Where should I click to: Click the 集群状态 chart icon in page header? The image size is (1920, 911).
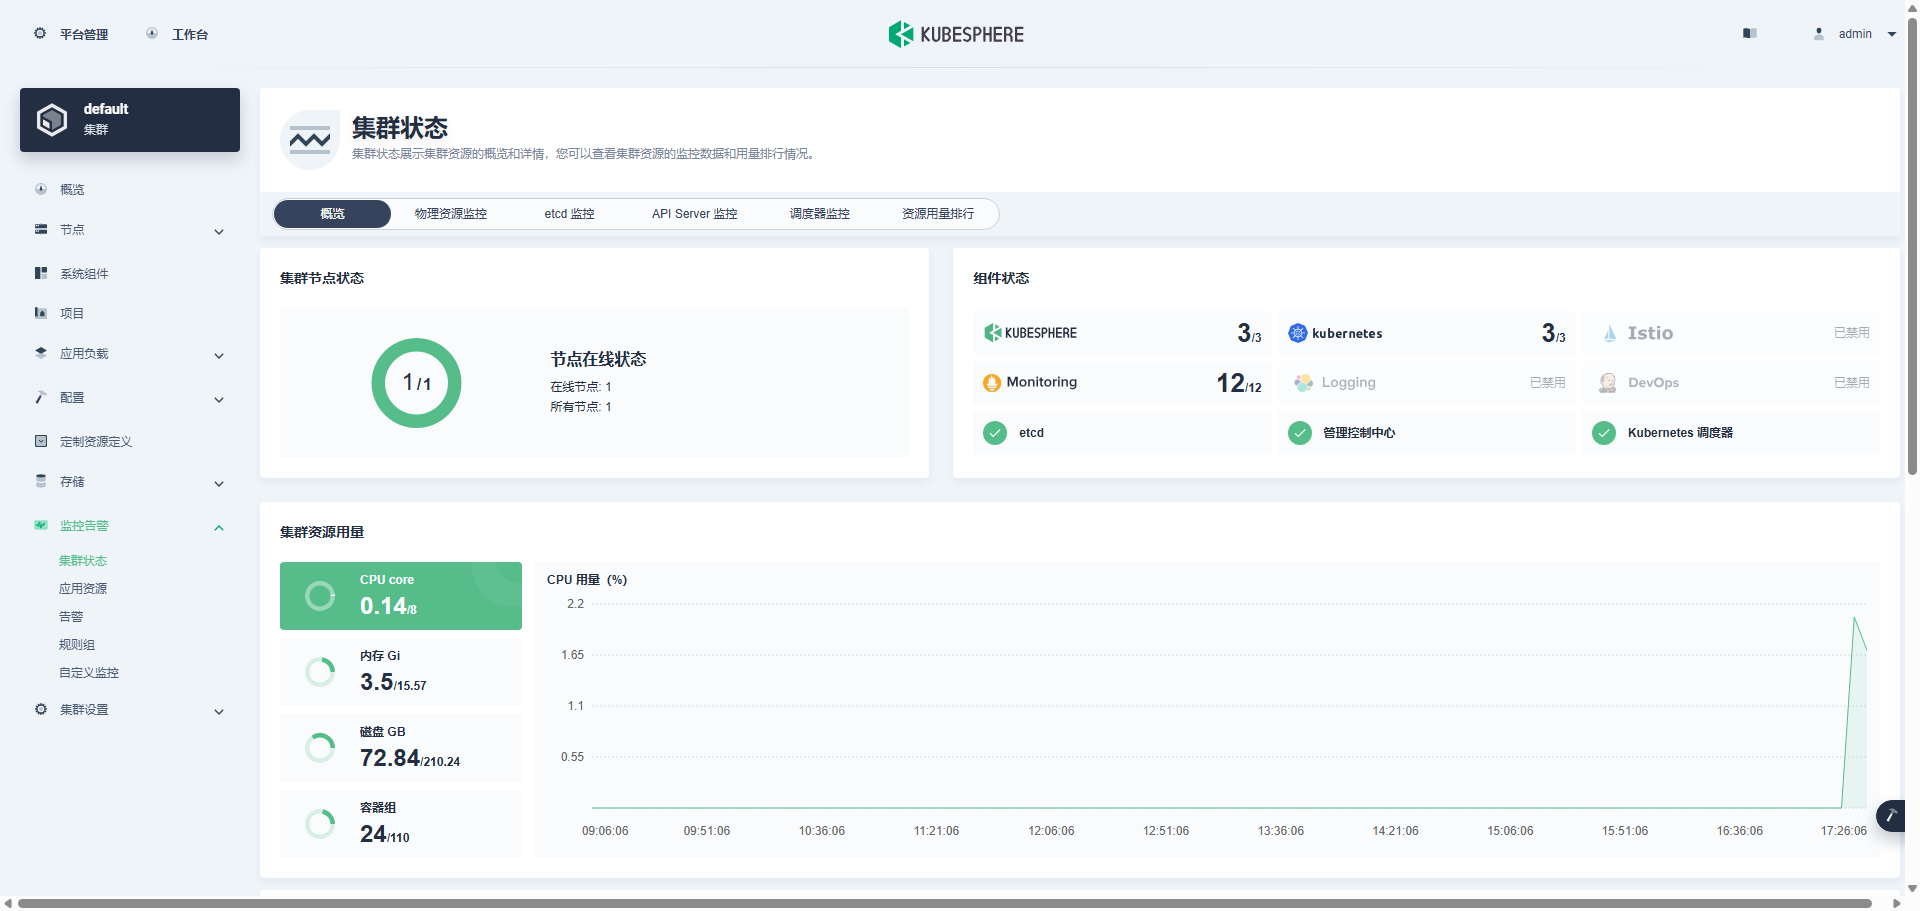[x=310, y=140]
